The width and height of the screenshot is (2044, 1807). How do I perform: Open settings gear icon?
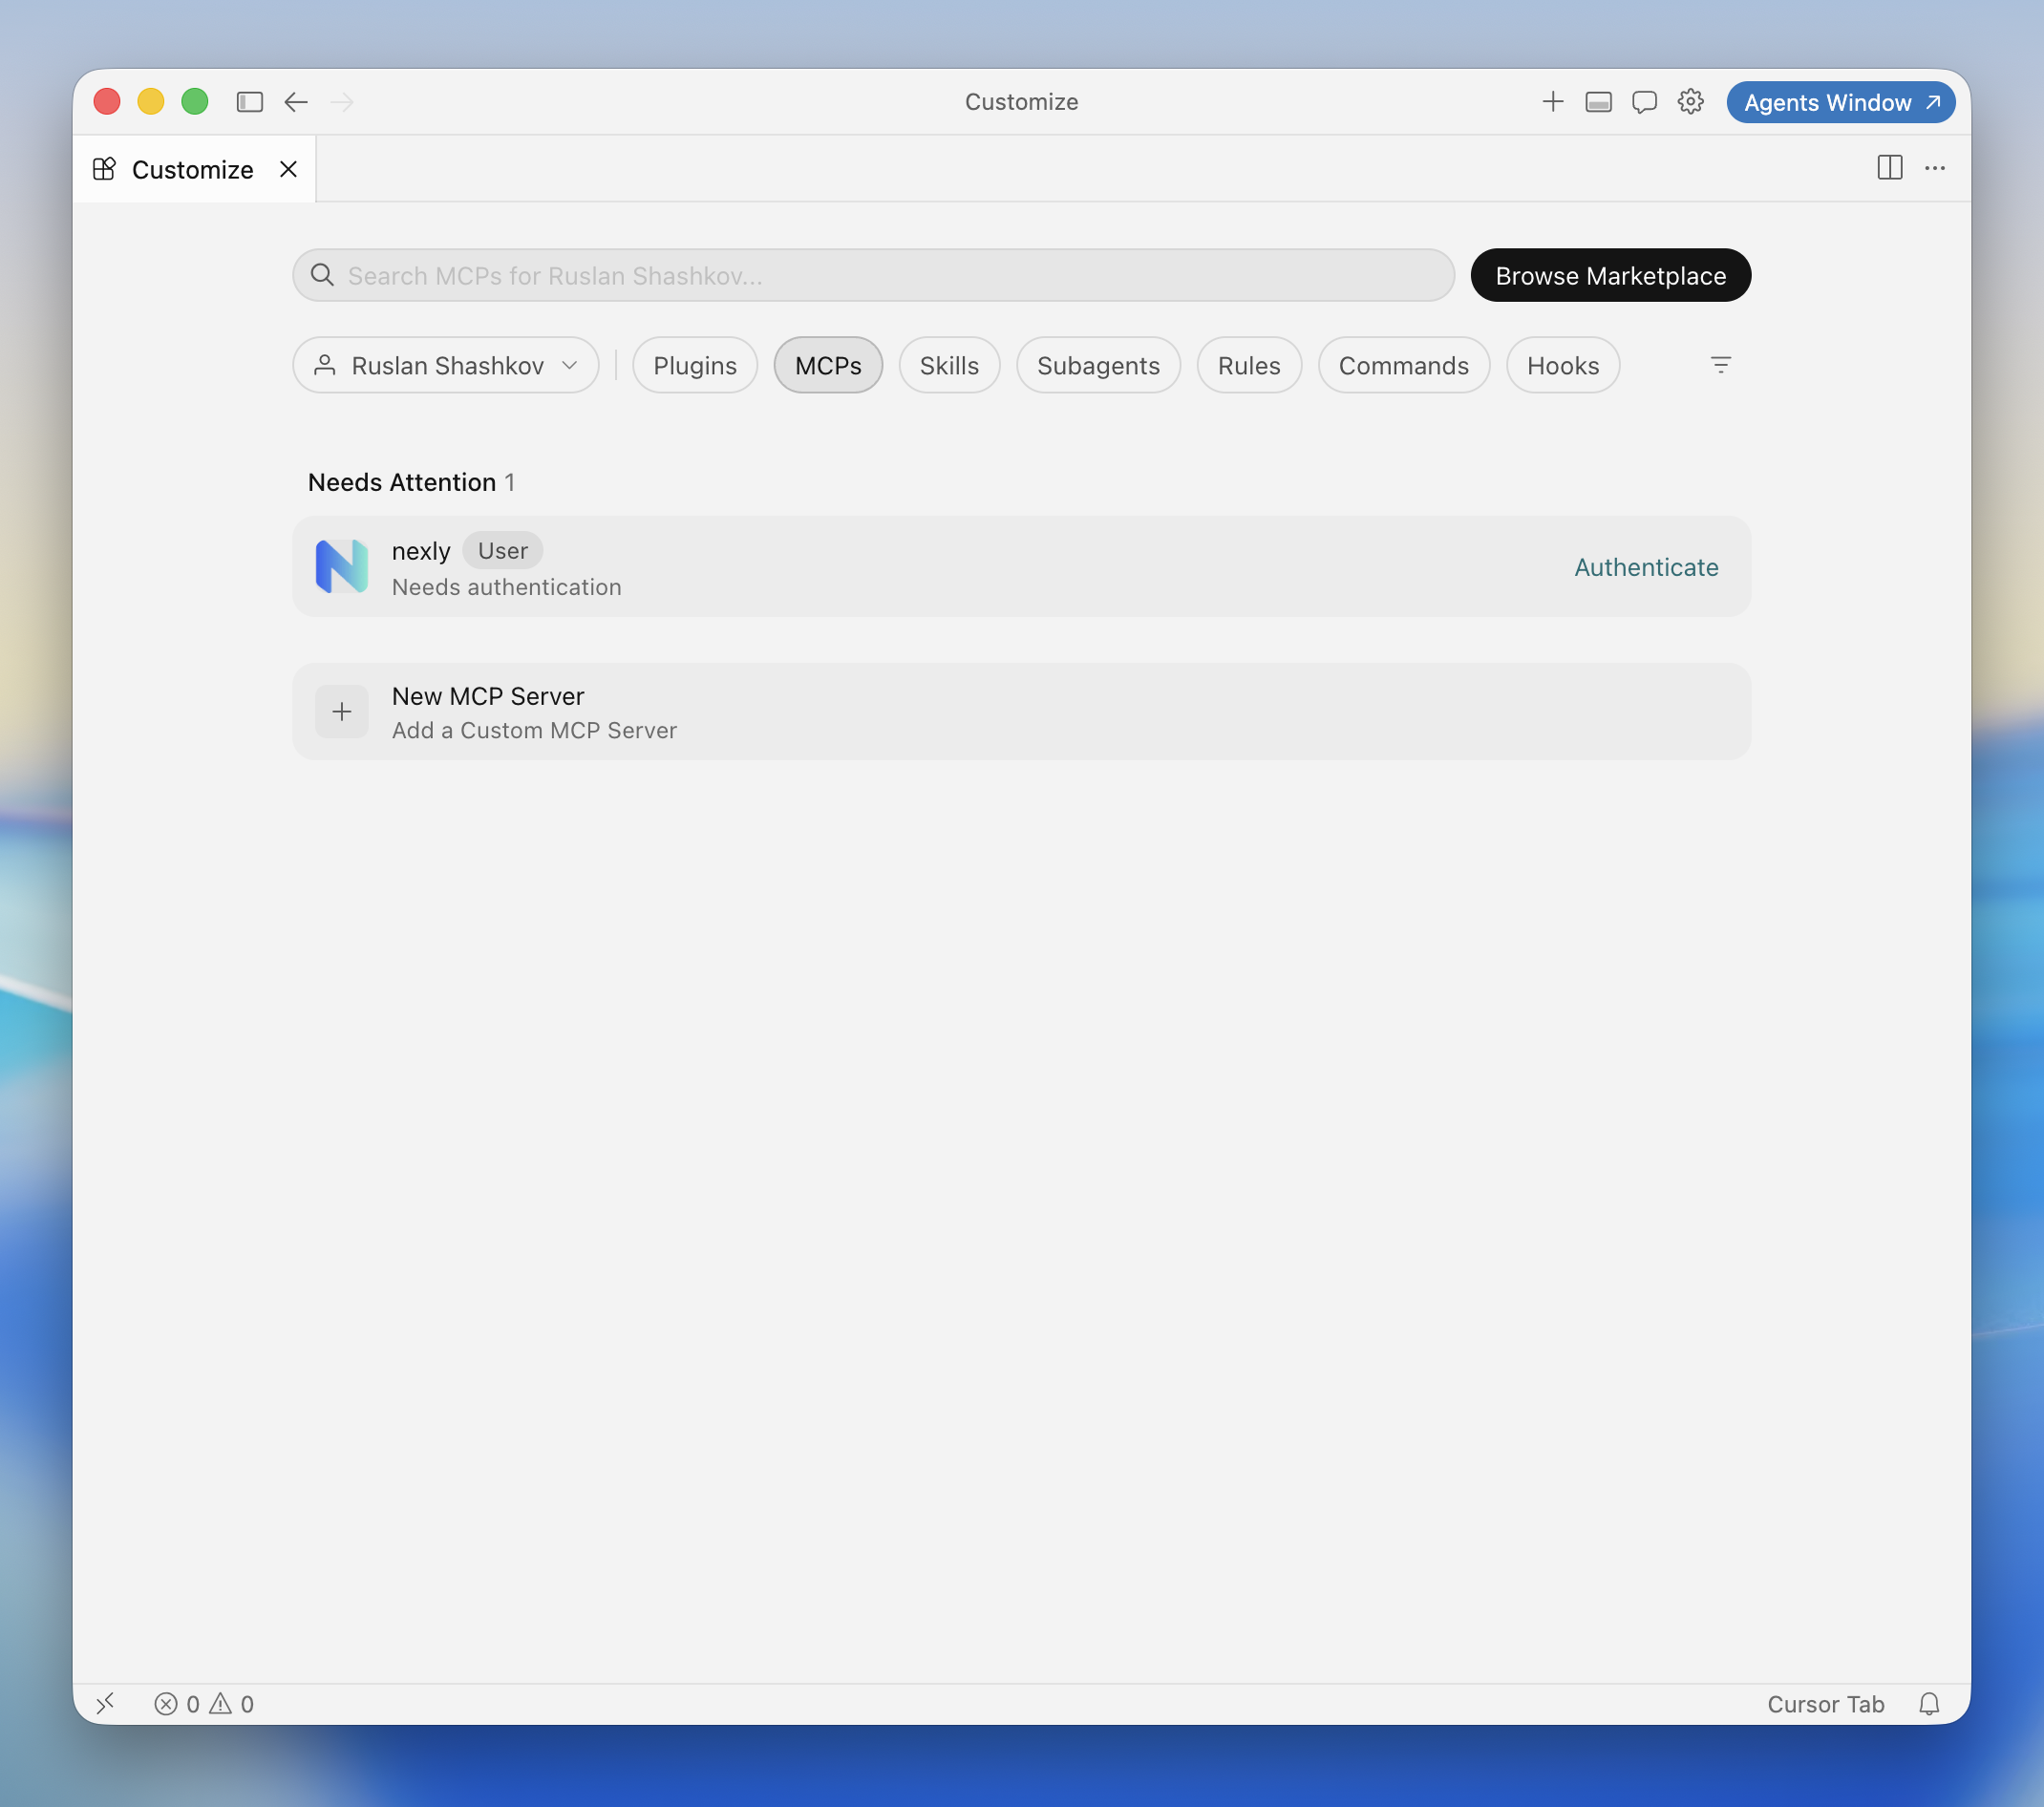(x=1690, y=102)
